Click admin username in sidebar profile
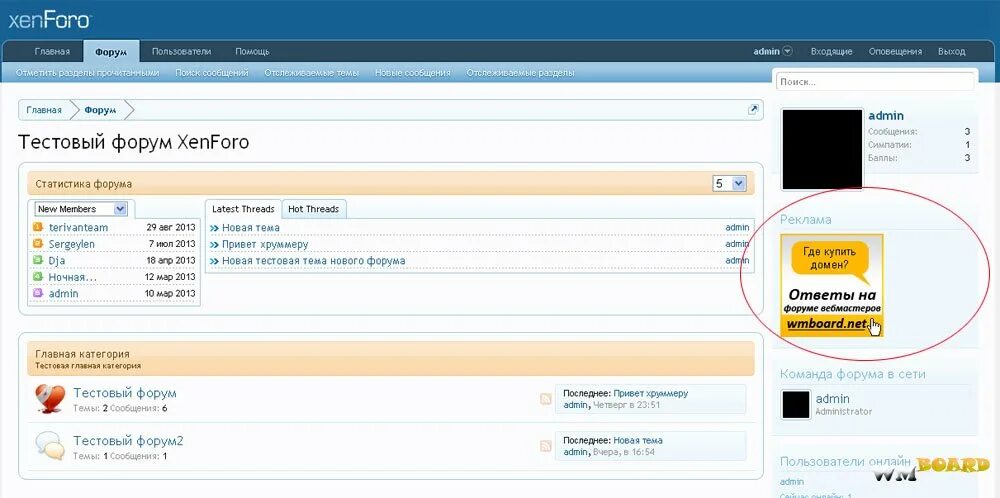This screenshot has width=1000, height=498. 886,115
